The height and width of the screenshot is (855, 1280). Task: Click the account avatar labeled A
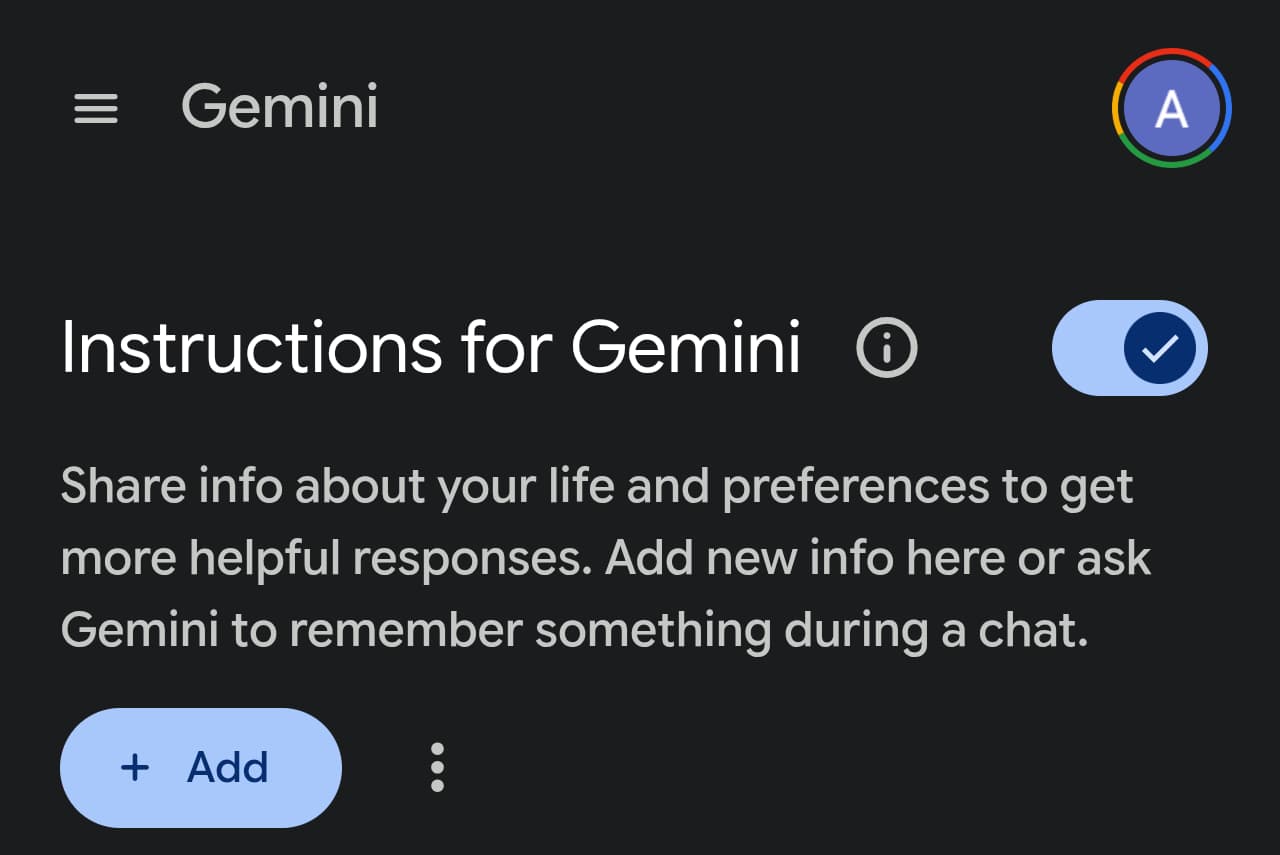(x=1171, y=108)
